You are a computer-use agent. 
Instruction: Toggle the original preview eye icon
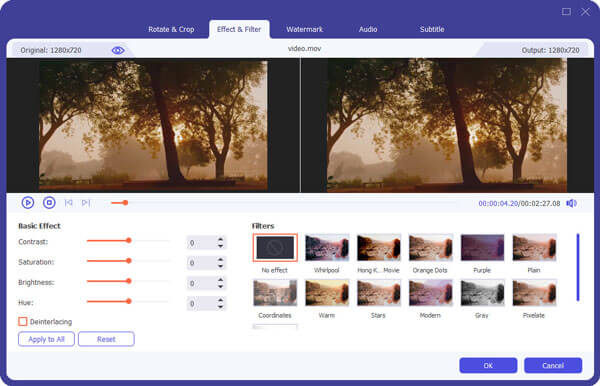(118, 50)
